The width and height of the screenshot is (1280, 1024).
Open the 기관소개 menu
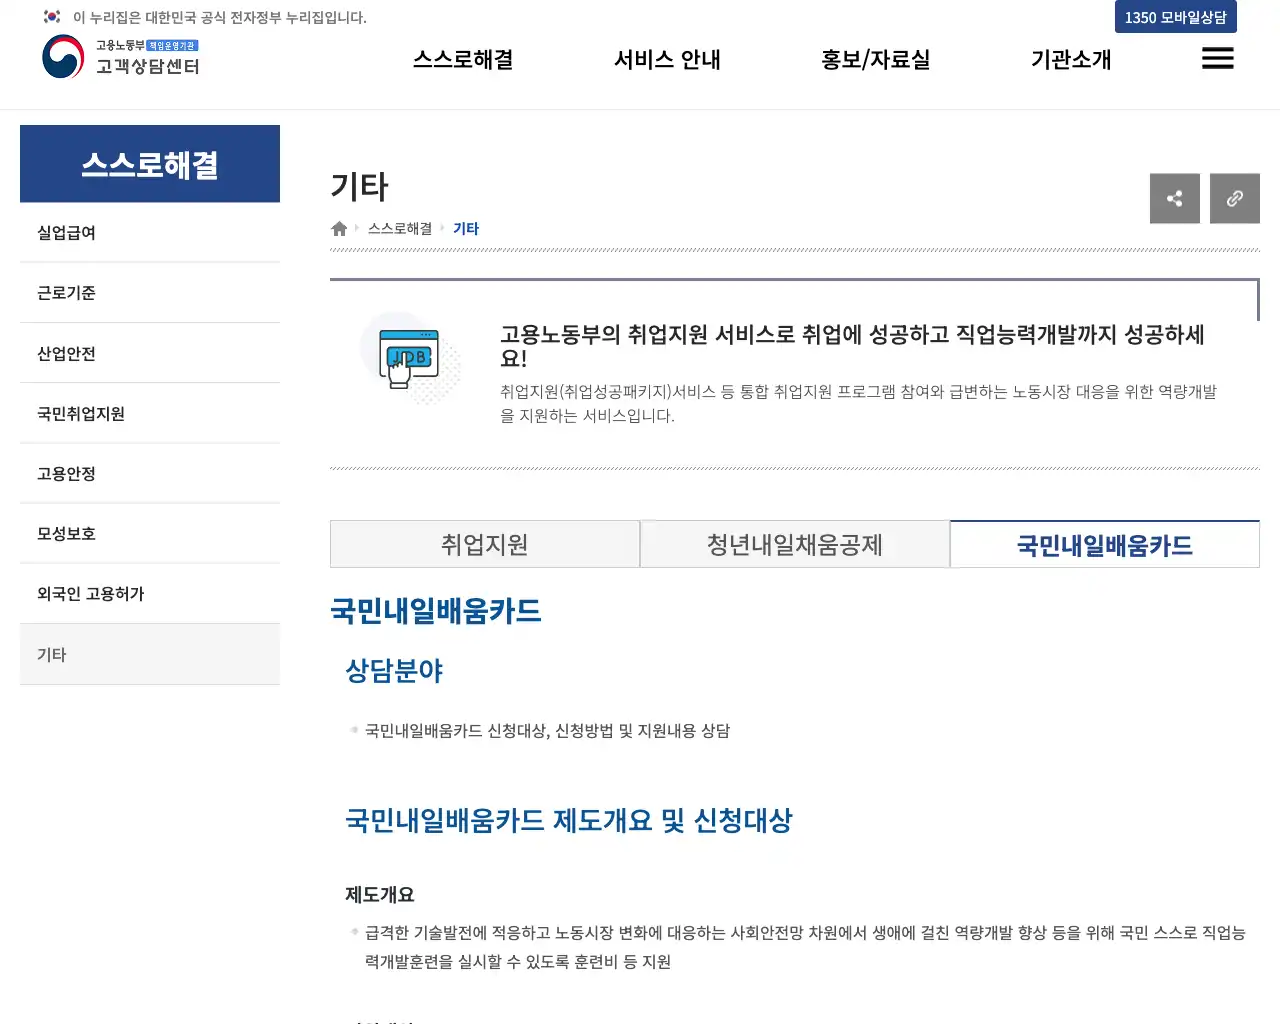point(1070,59)
